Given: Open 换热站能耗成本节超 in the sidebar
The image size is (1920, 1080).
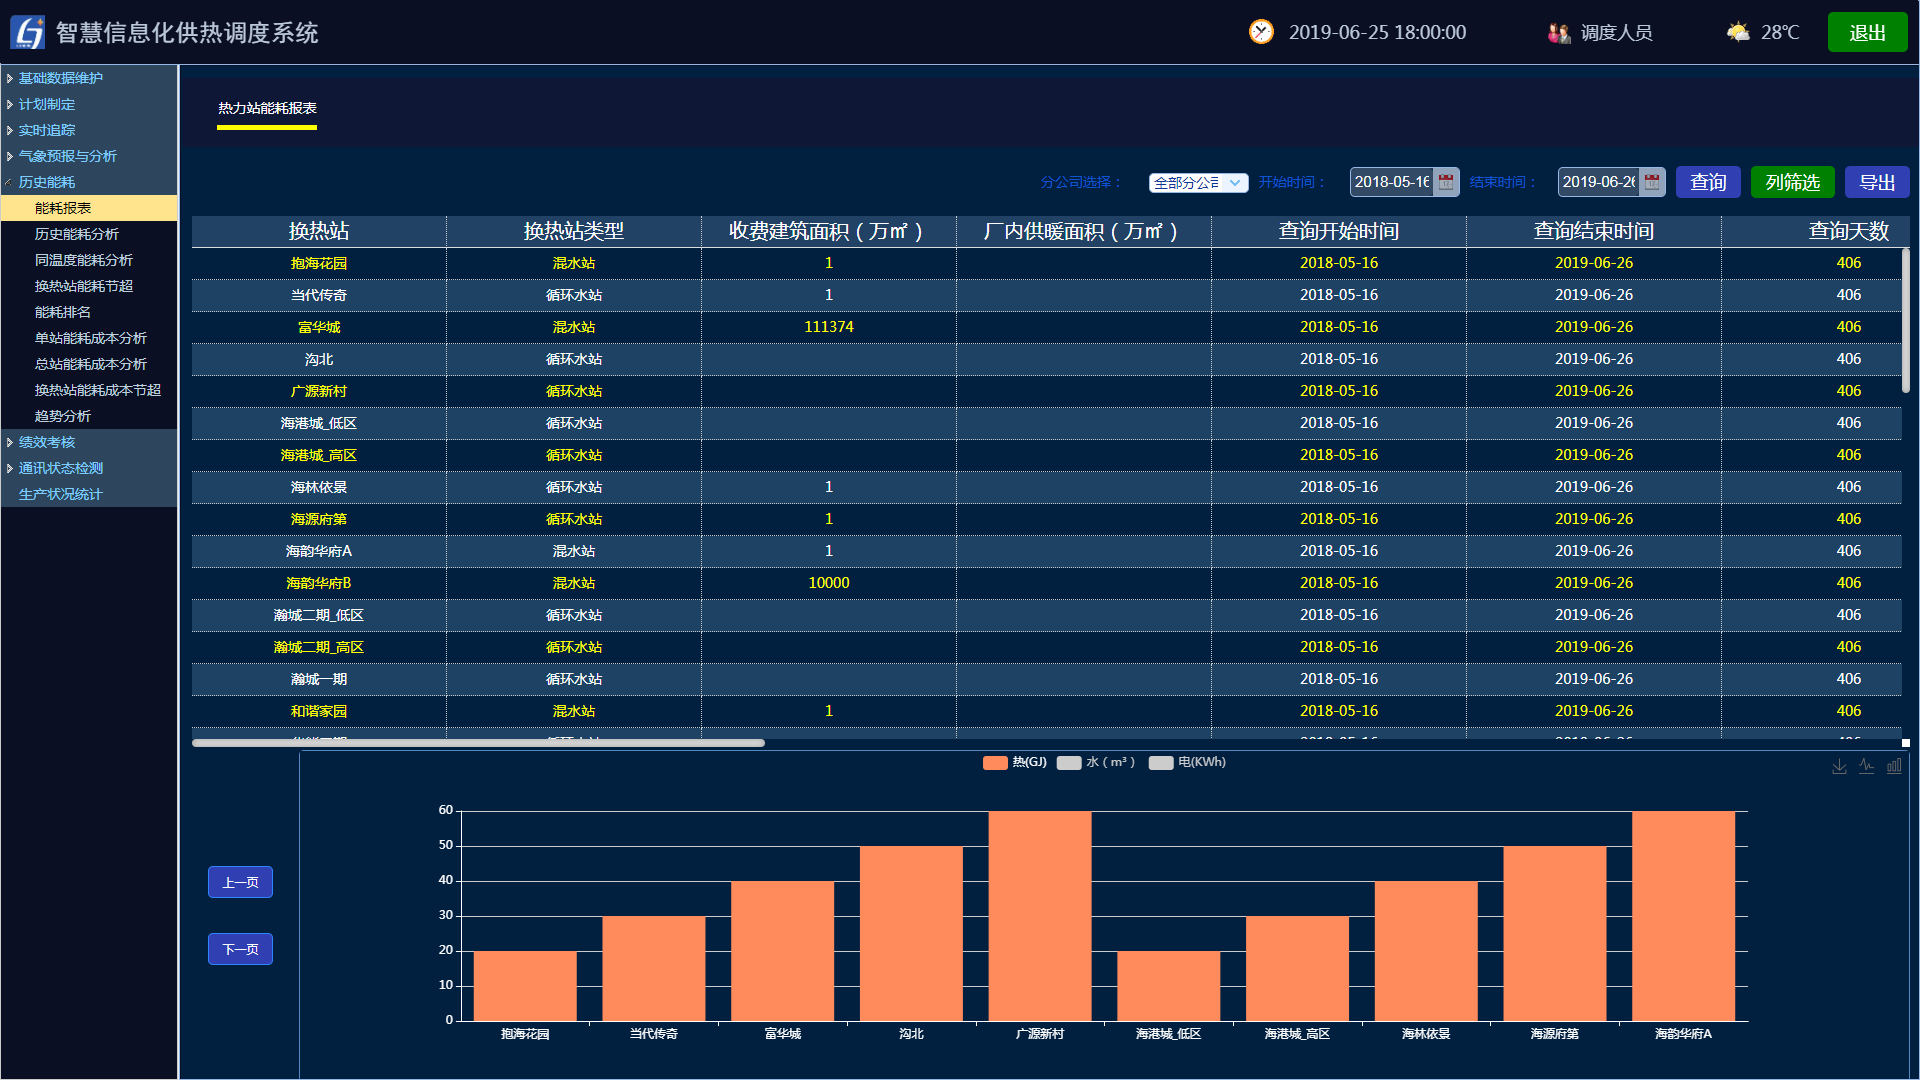Looking at the screenshot, I should click(89, 390).
